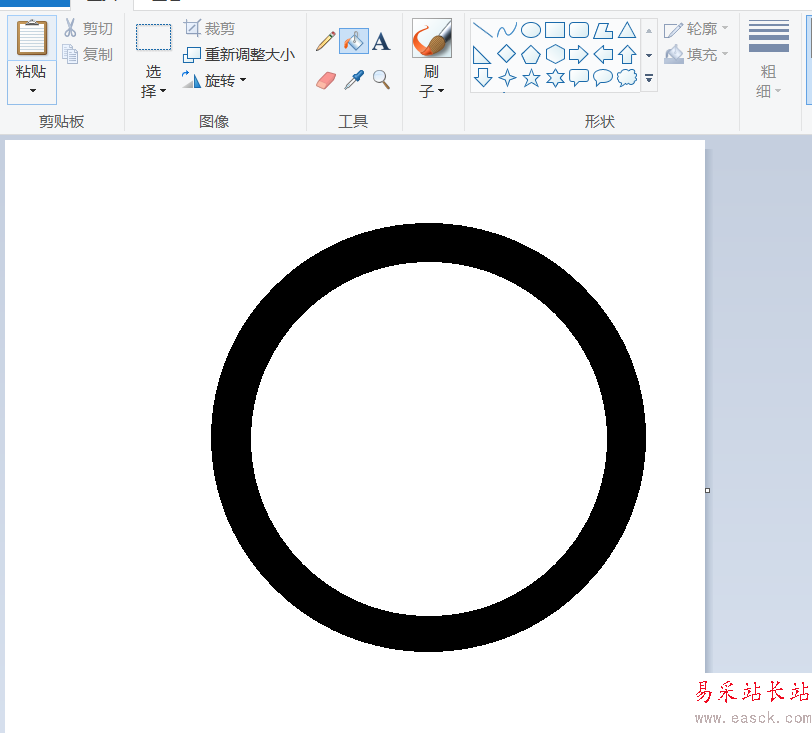Select the Color picker eyedropper tool
The image size is (812, 733).
click(x=354, y=80)
